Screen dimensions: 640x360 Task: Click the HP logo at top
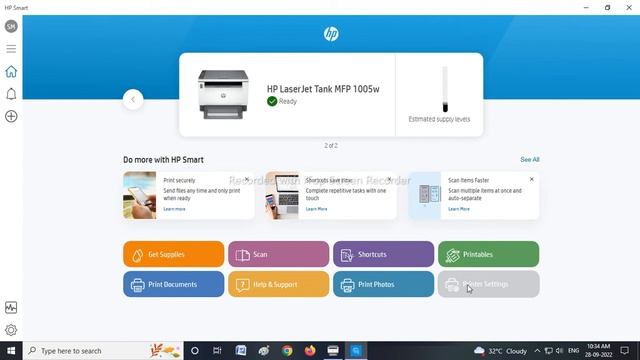pos(331,34)
